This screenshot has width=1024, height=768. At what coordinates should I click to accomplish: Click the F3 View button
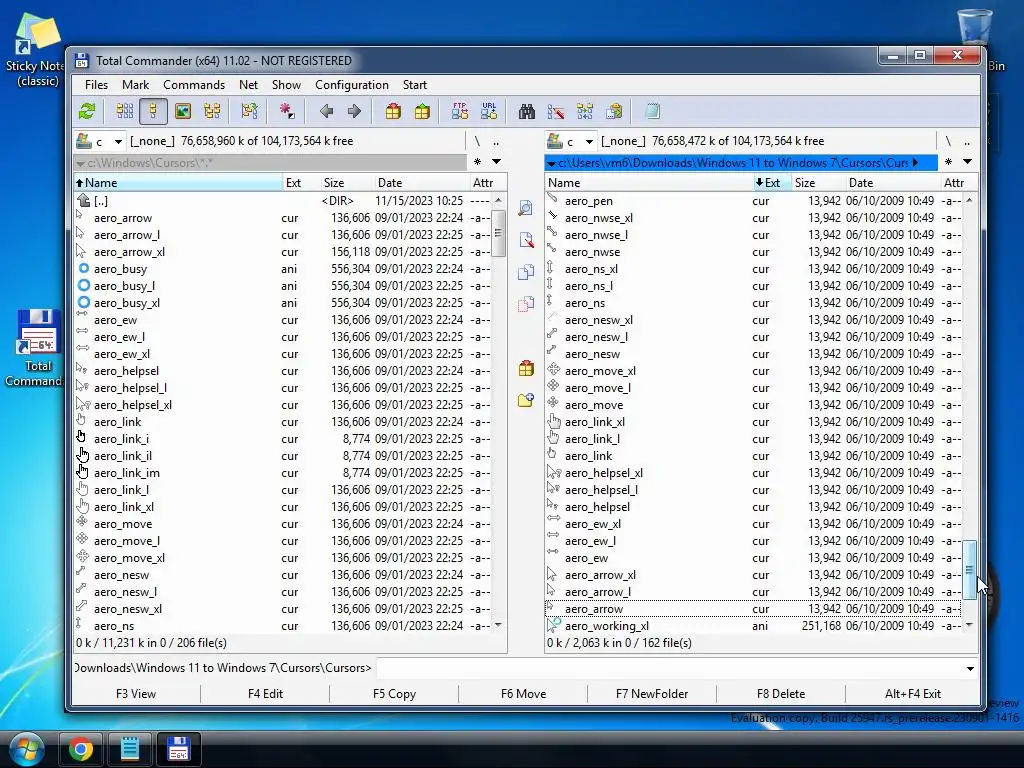(x=136, y=694)
